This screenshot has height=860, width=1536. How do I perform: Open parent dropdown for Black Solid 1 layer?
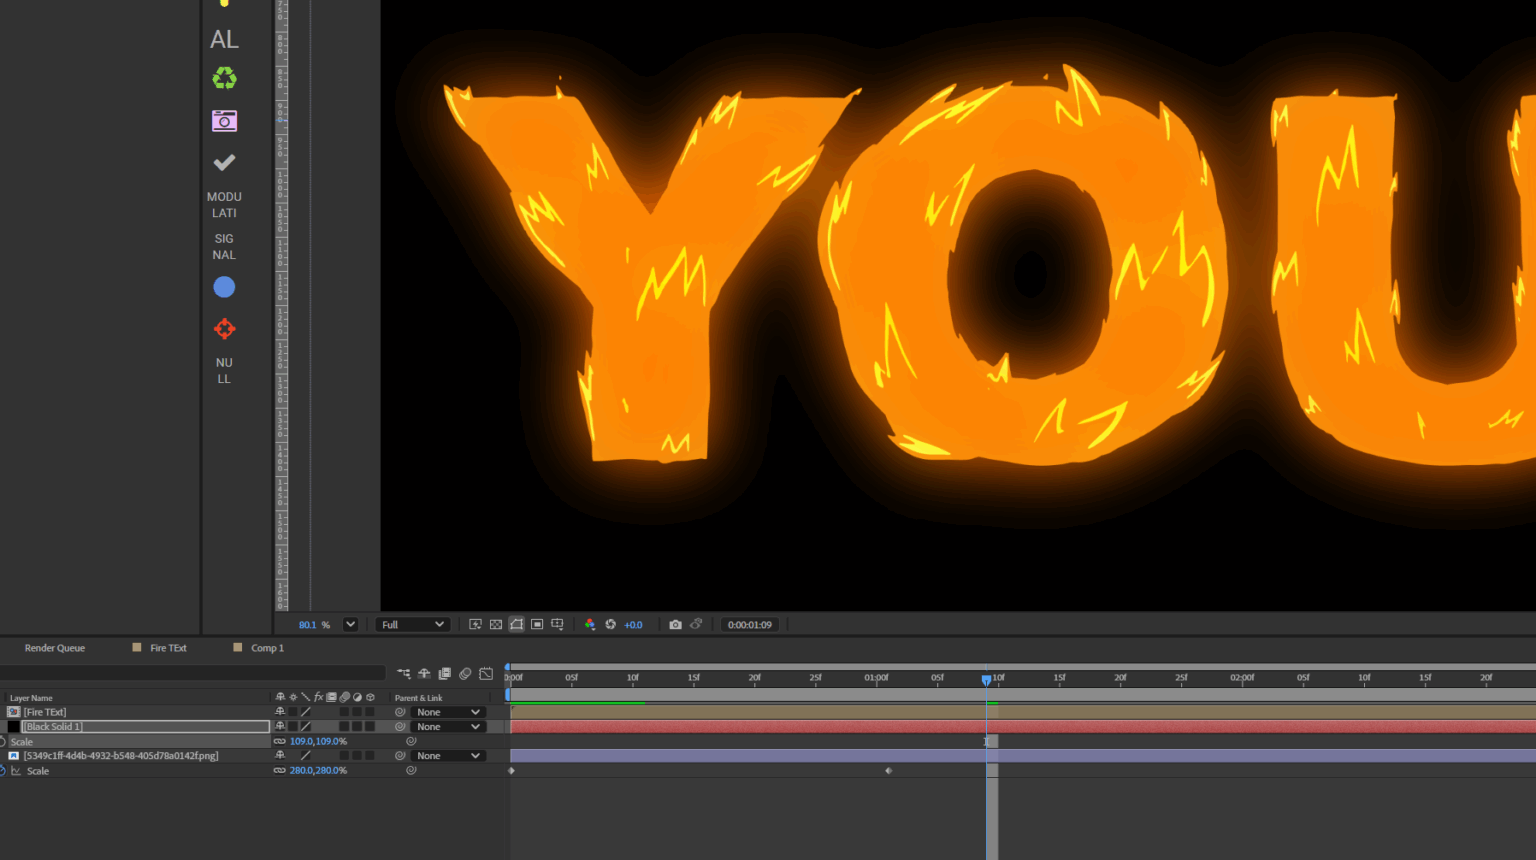coord(448,727)
